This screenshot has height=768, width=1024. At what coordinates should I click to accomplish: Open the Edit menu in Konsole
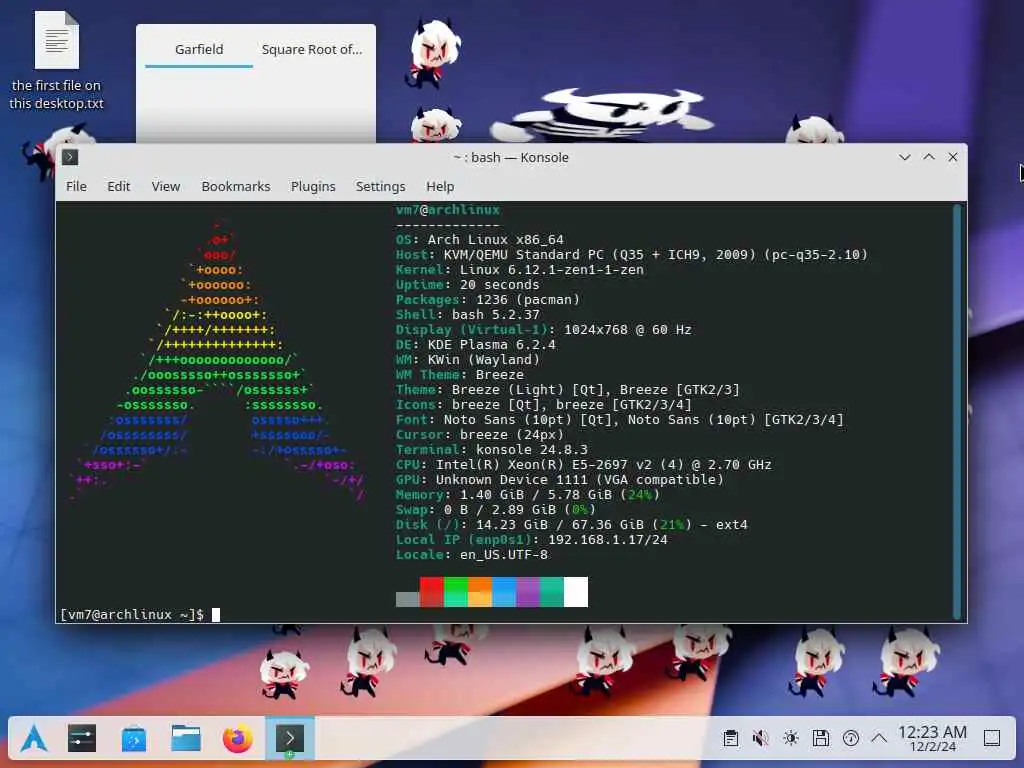pos(119,186)
